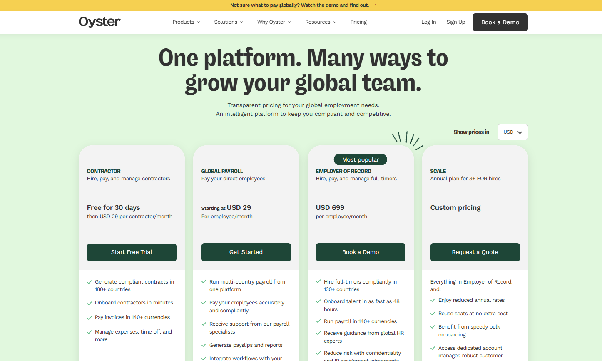Click the EMPLOYER OF RECORD plan title
Viewport: 602px width, 361px height.
tap(343, 171)
